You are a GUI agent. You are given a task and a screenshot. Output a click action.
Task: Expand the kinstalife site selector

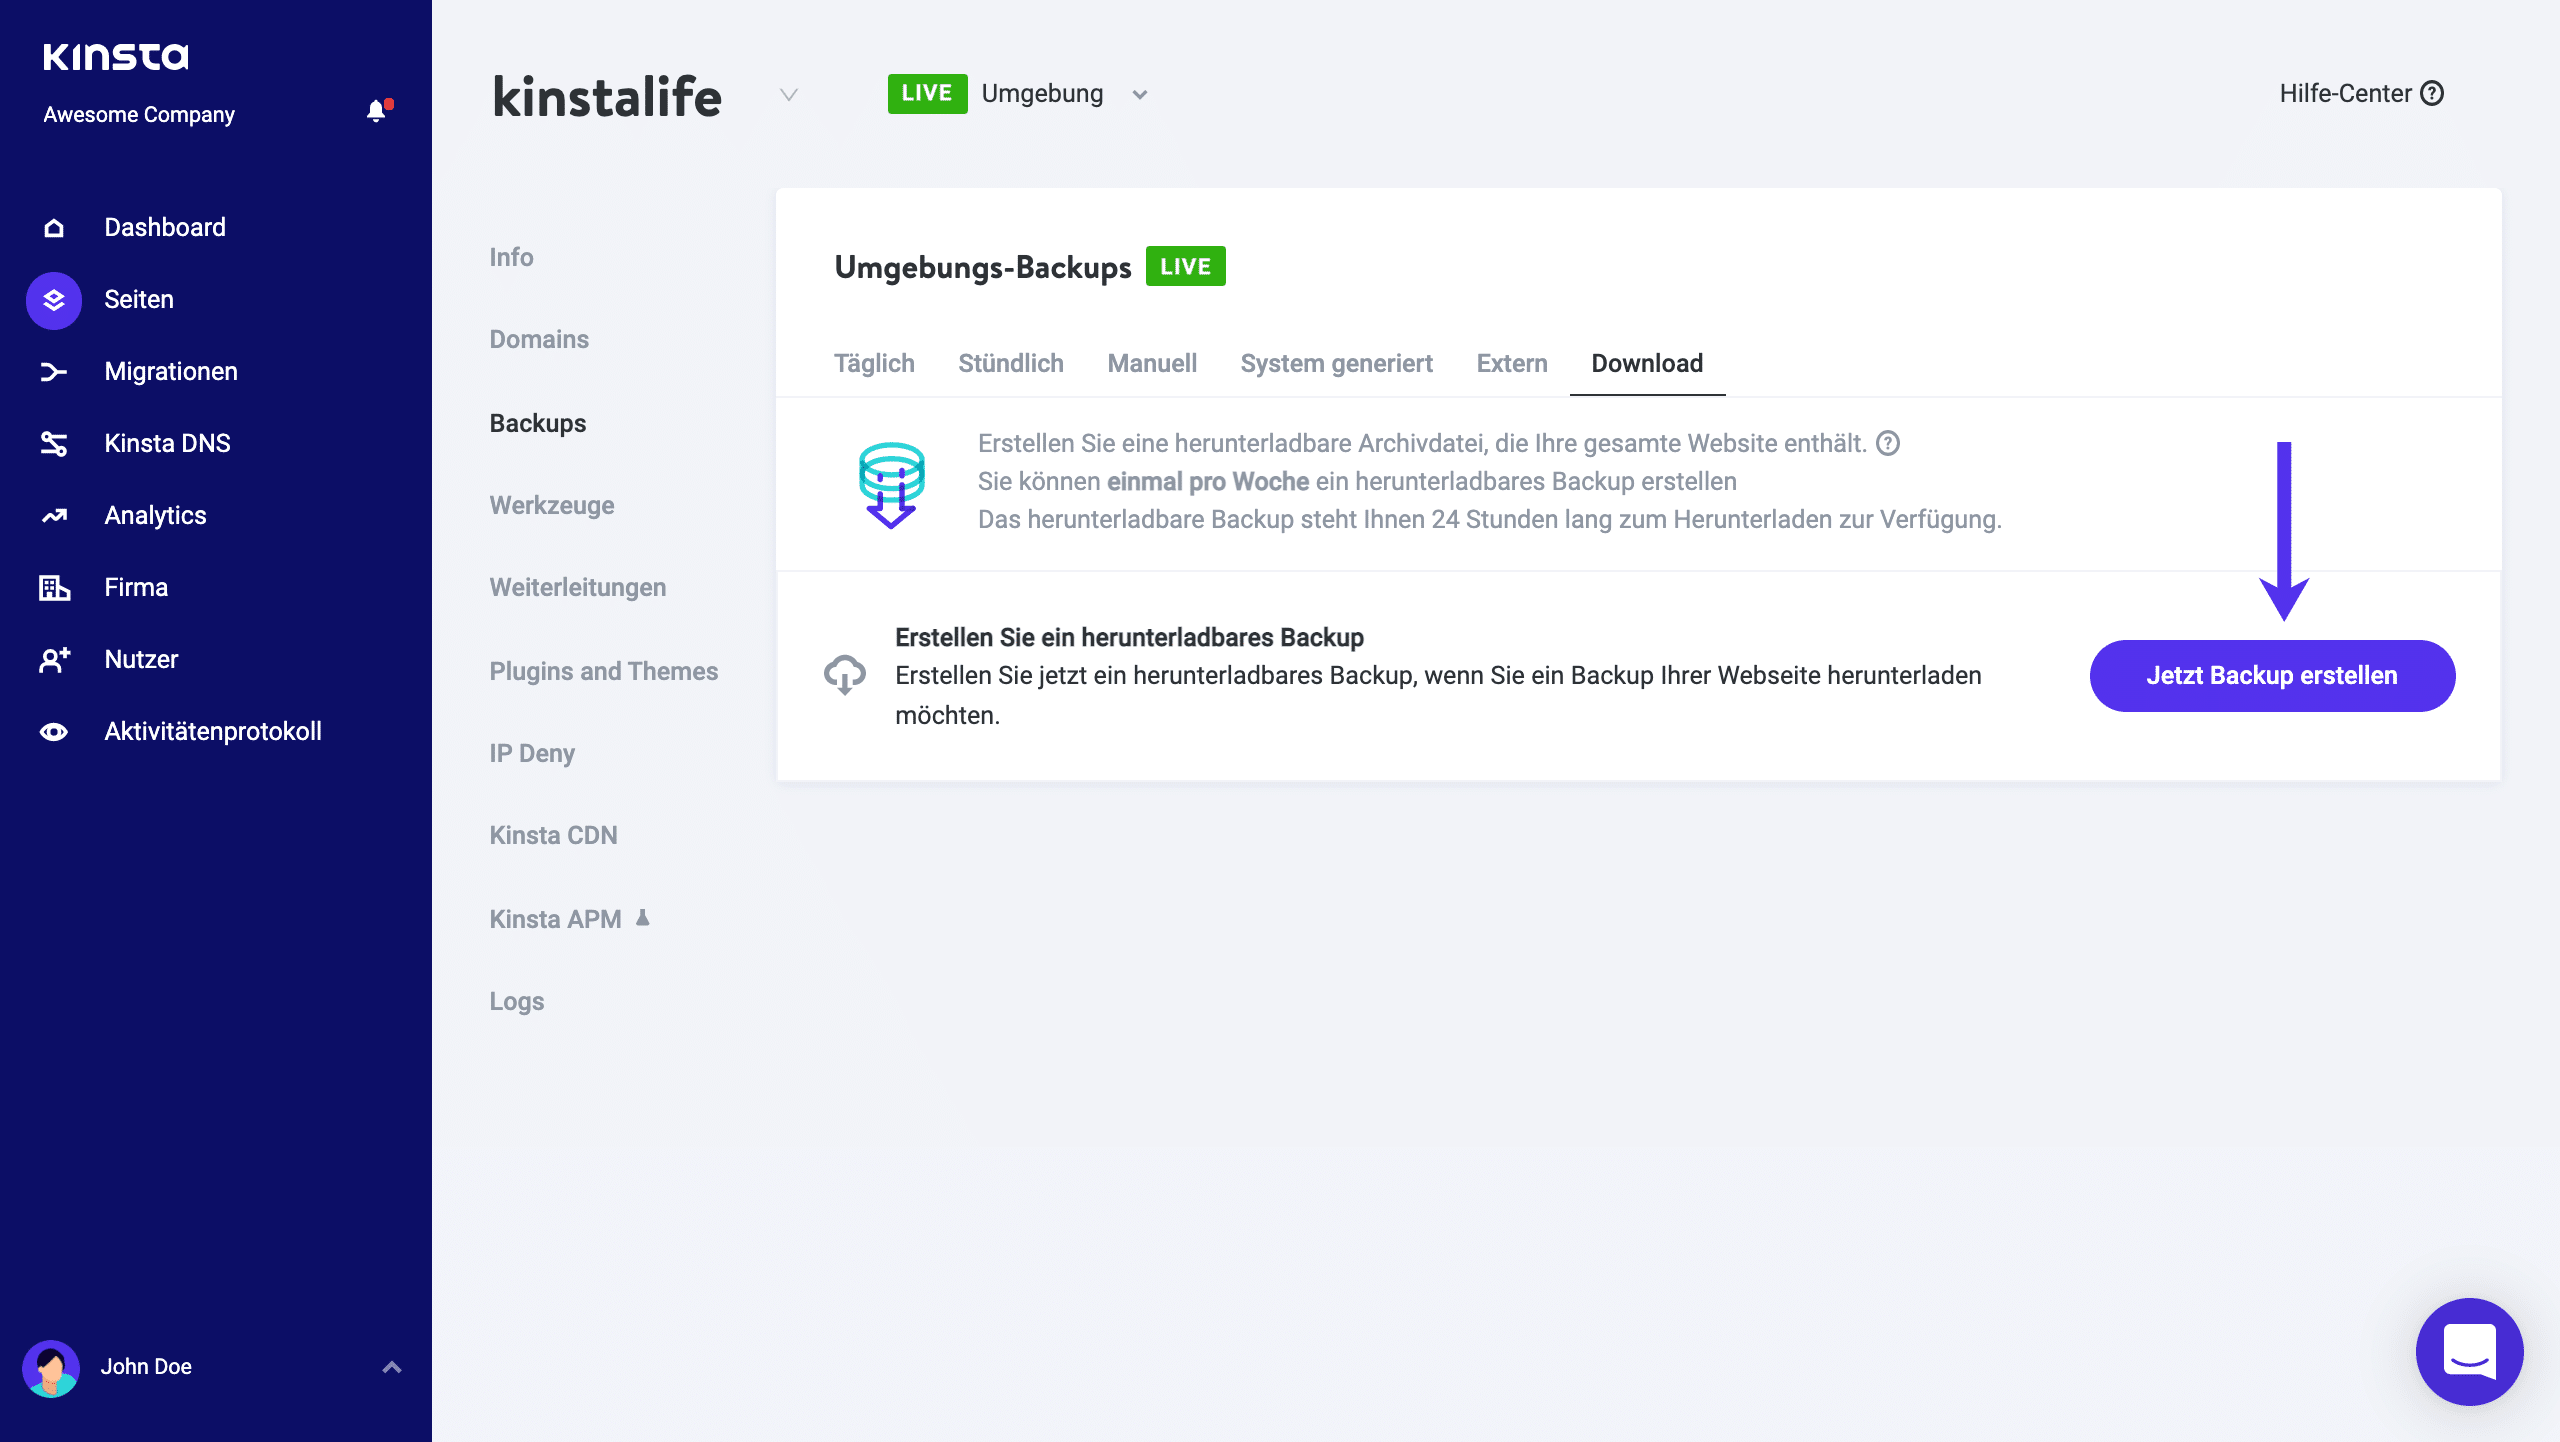[x=789, y=96]
